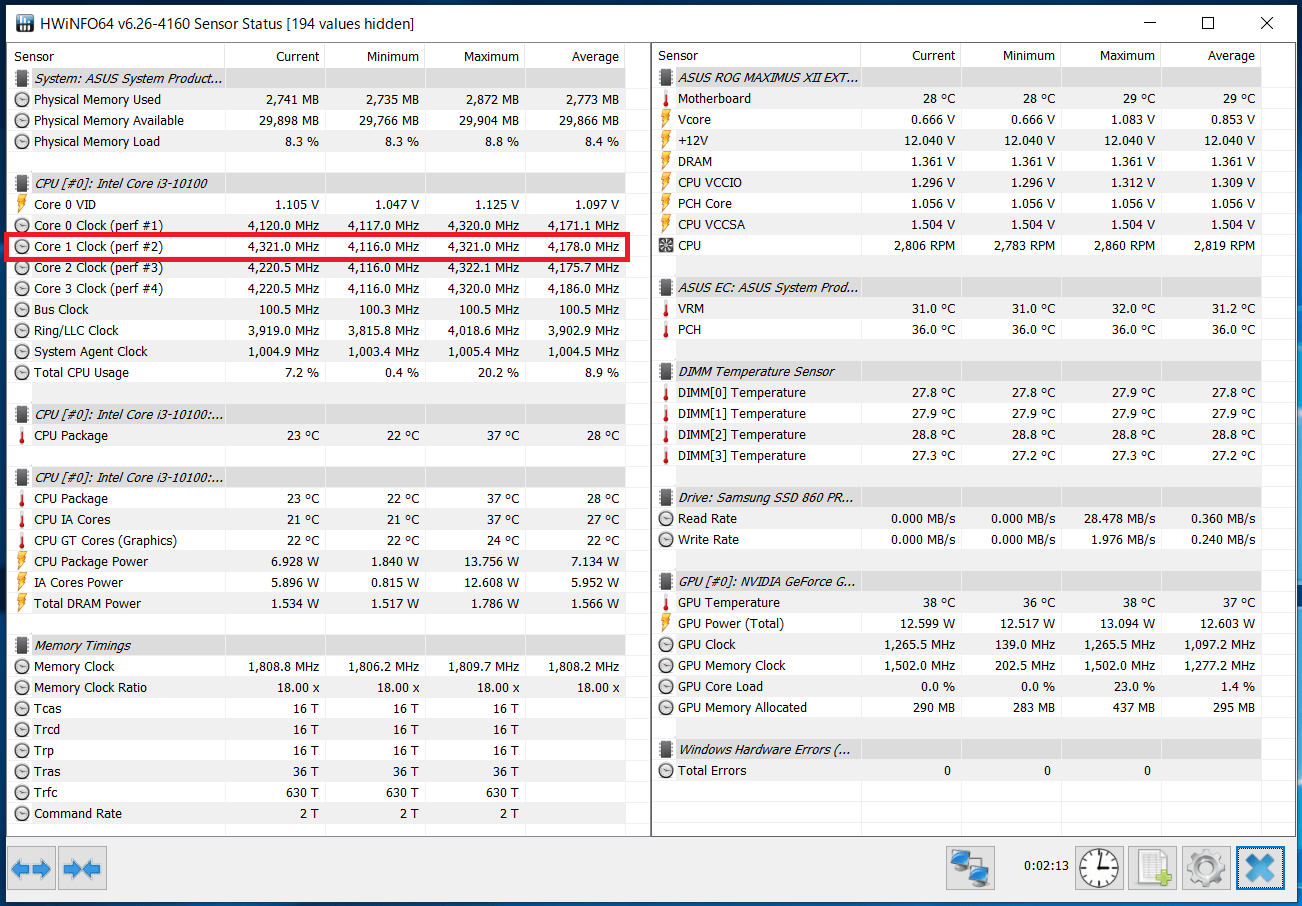1302x906 pixels.
Task: Click the right panel Maximum column header
Action: coord(1111,56)
